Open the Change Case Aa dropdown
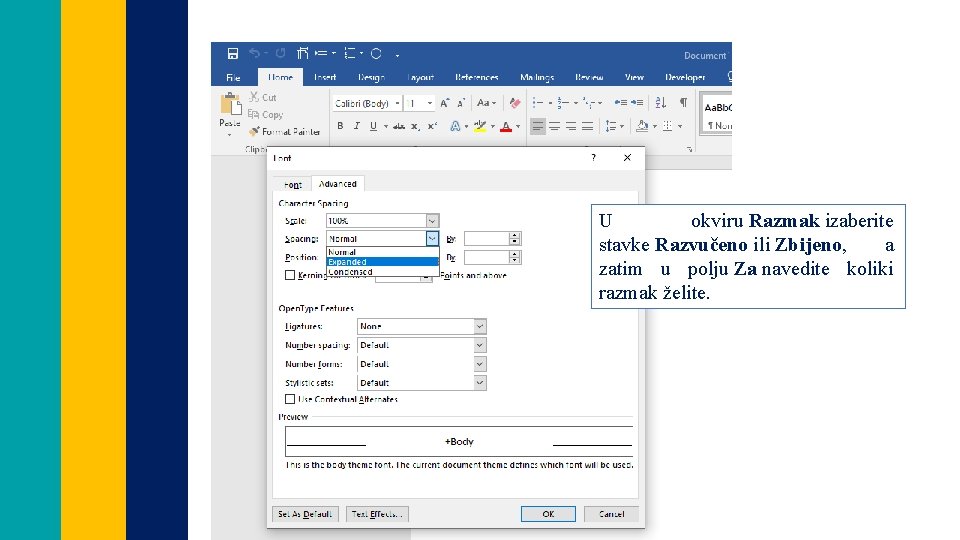960x540 pixels. [487, 103]
